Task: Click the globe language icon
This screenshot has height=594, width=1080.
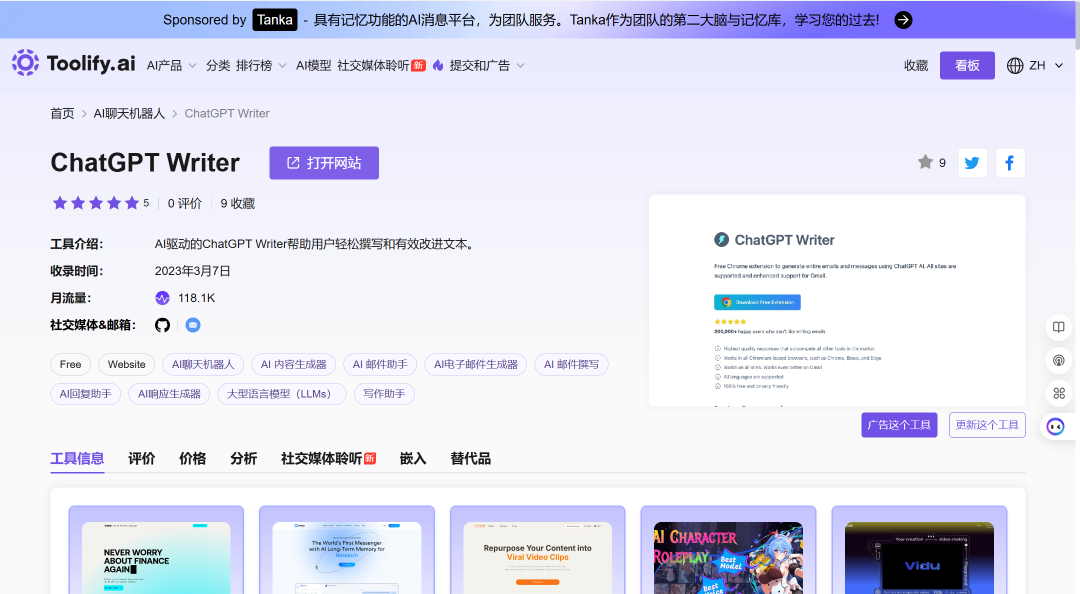Action: tap(1015, 65)
